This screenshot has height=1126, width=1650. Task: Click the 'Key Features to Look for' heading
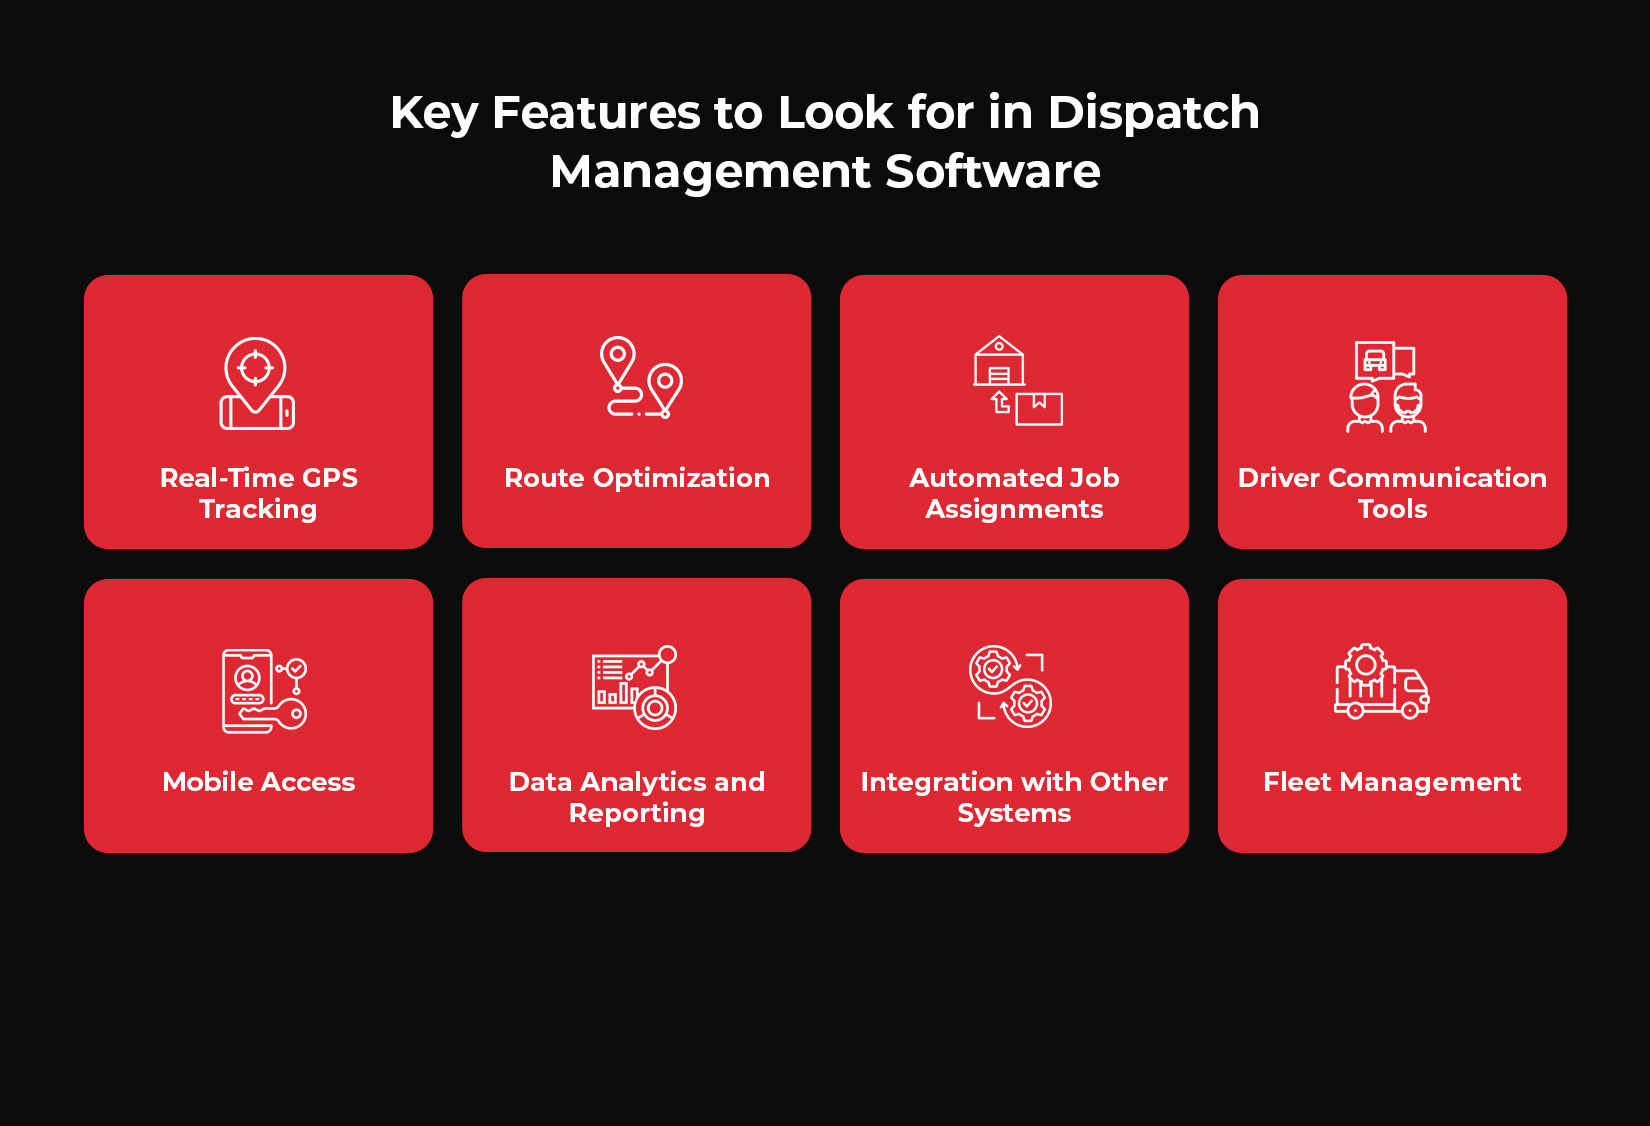point(825,141)
